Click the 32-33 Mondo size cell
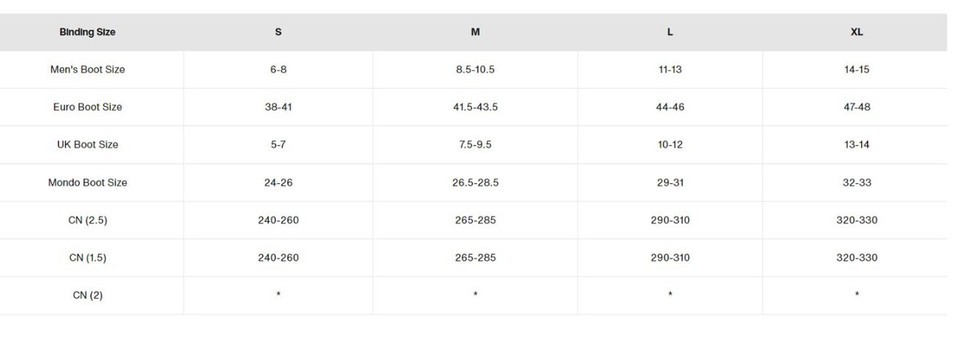 click(857, 183)
